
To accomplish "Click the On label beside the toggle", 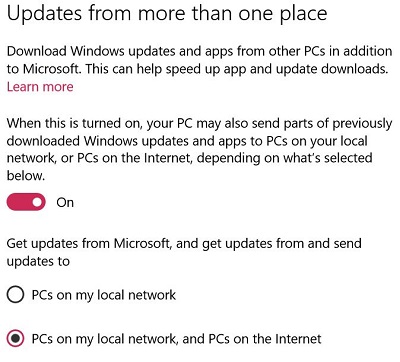I will click(x=65, y=202).
